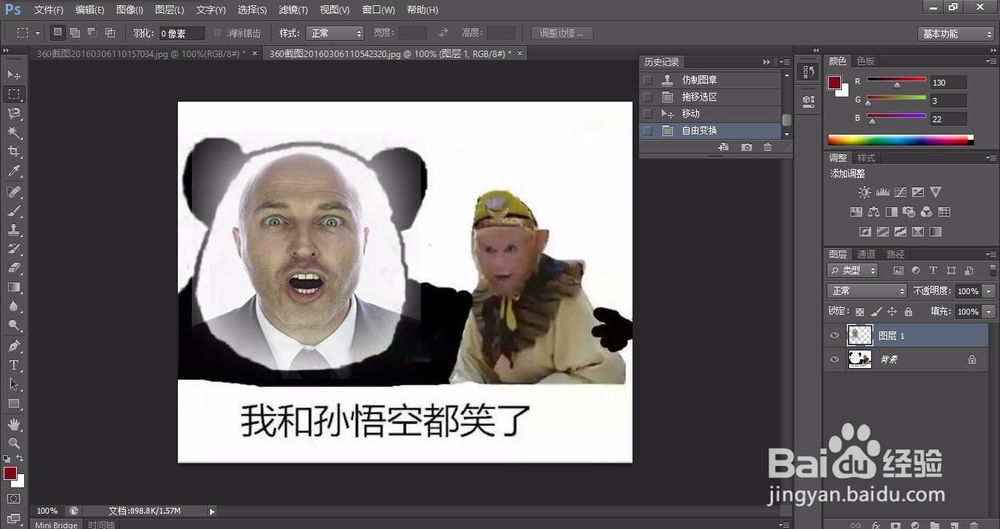Open the 样式 style dropdown in options bar
1000x529 pixels.
334,33
